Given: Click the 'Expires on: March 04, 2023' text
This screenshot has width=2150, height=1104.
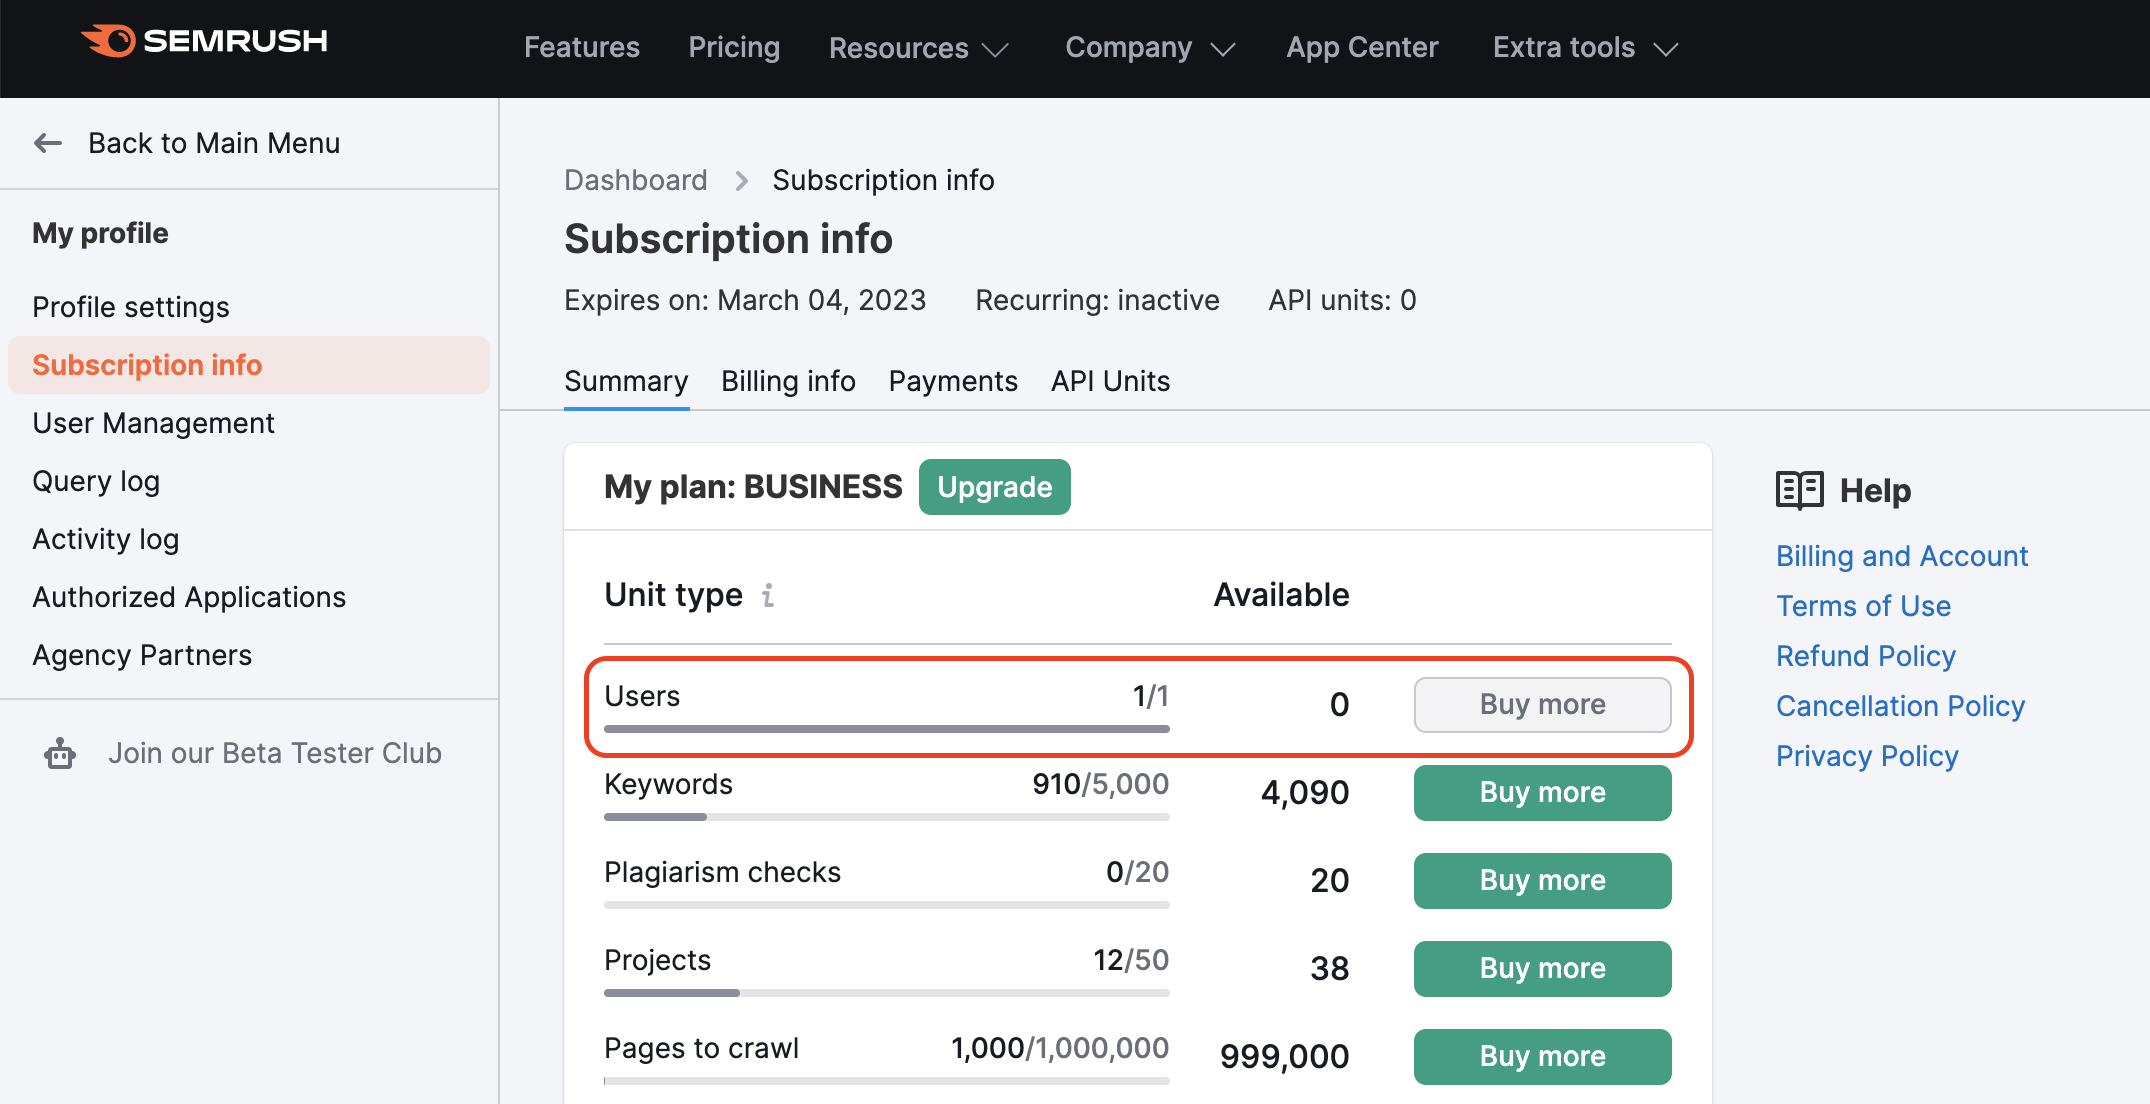Looking at the screenshot, I should [x=745, y=300].
